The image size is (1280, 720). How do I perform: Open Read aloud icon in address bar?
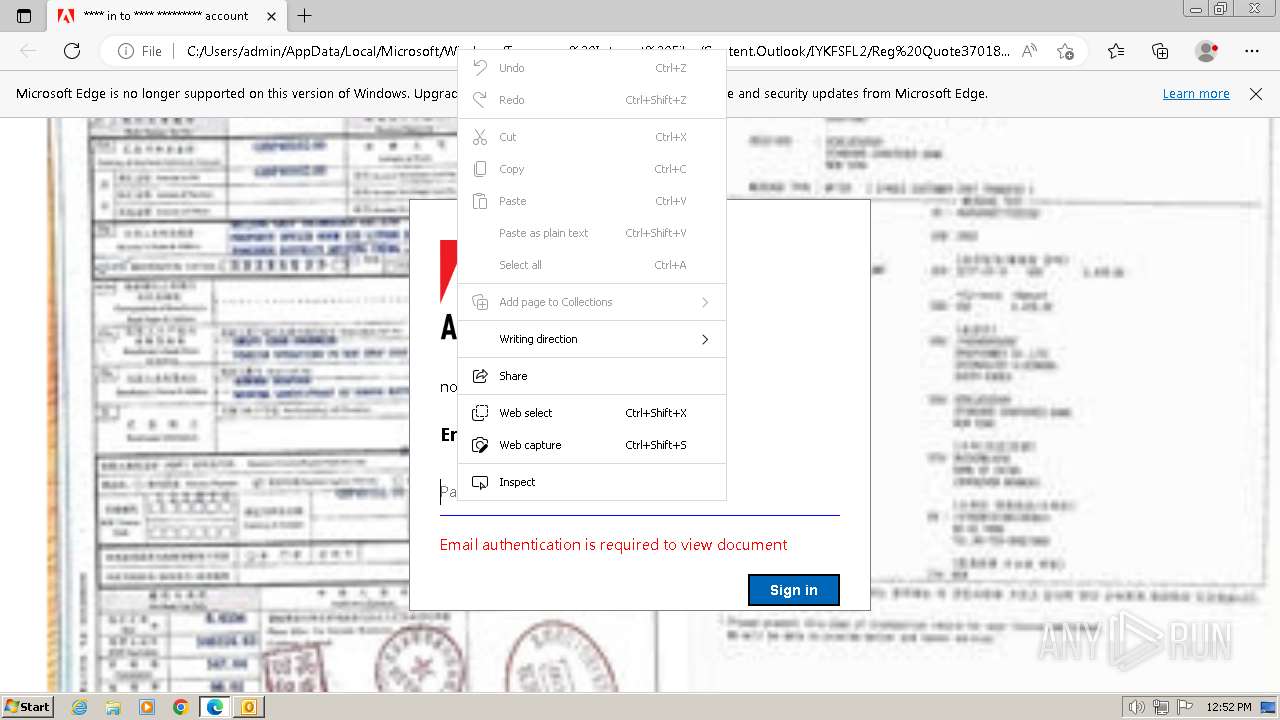1029,51
